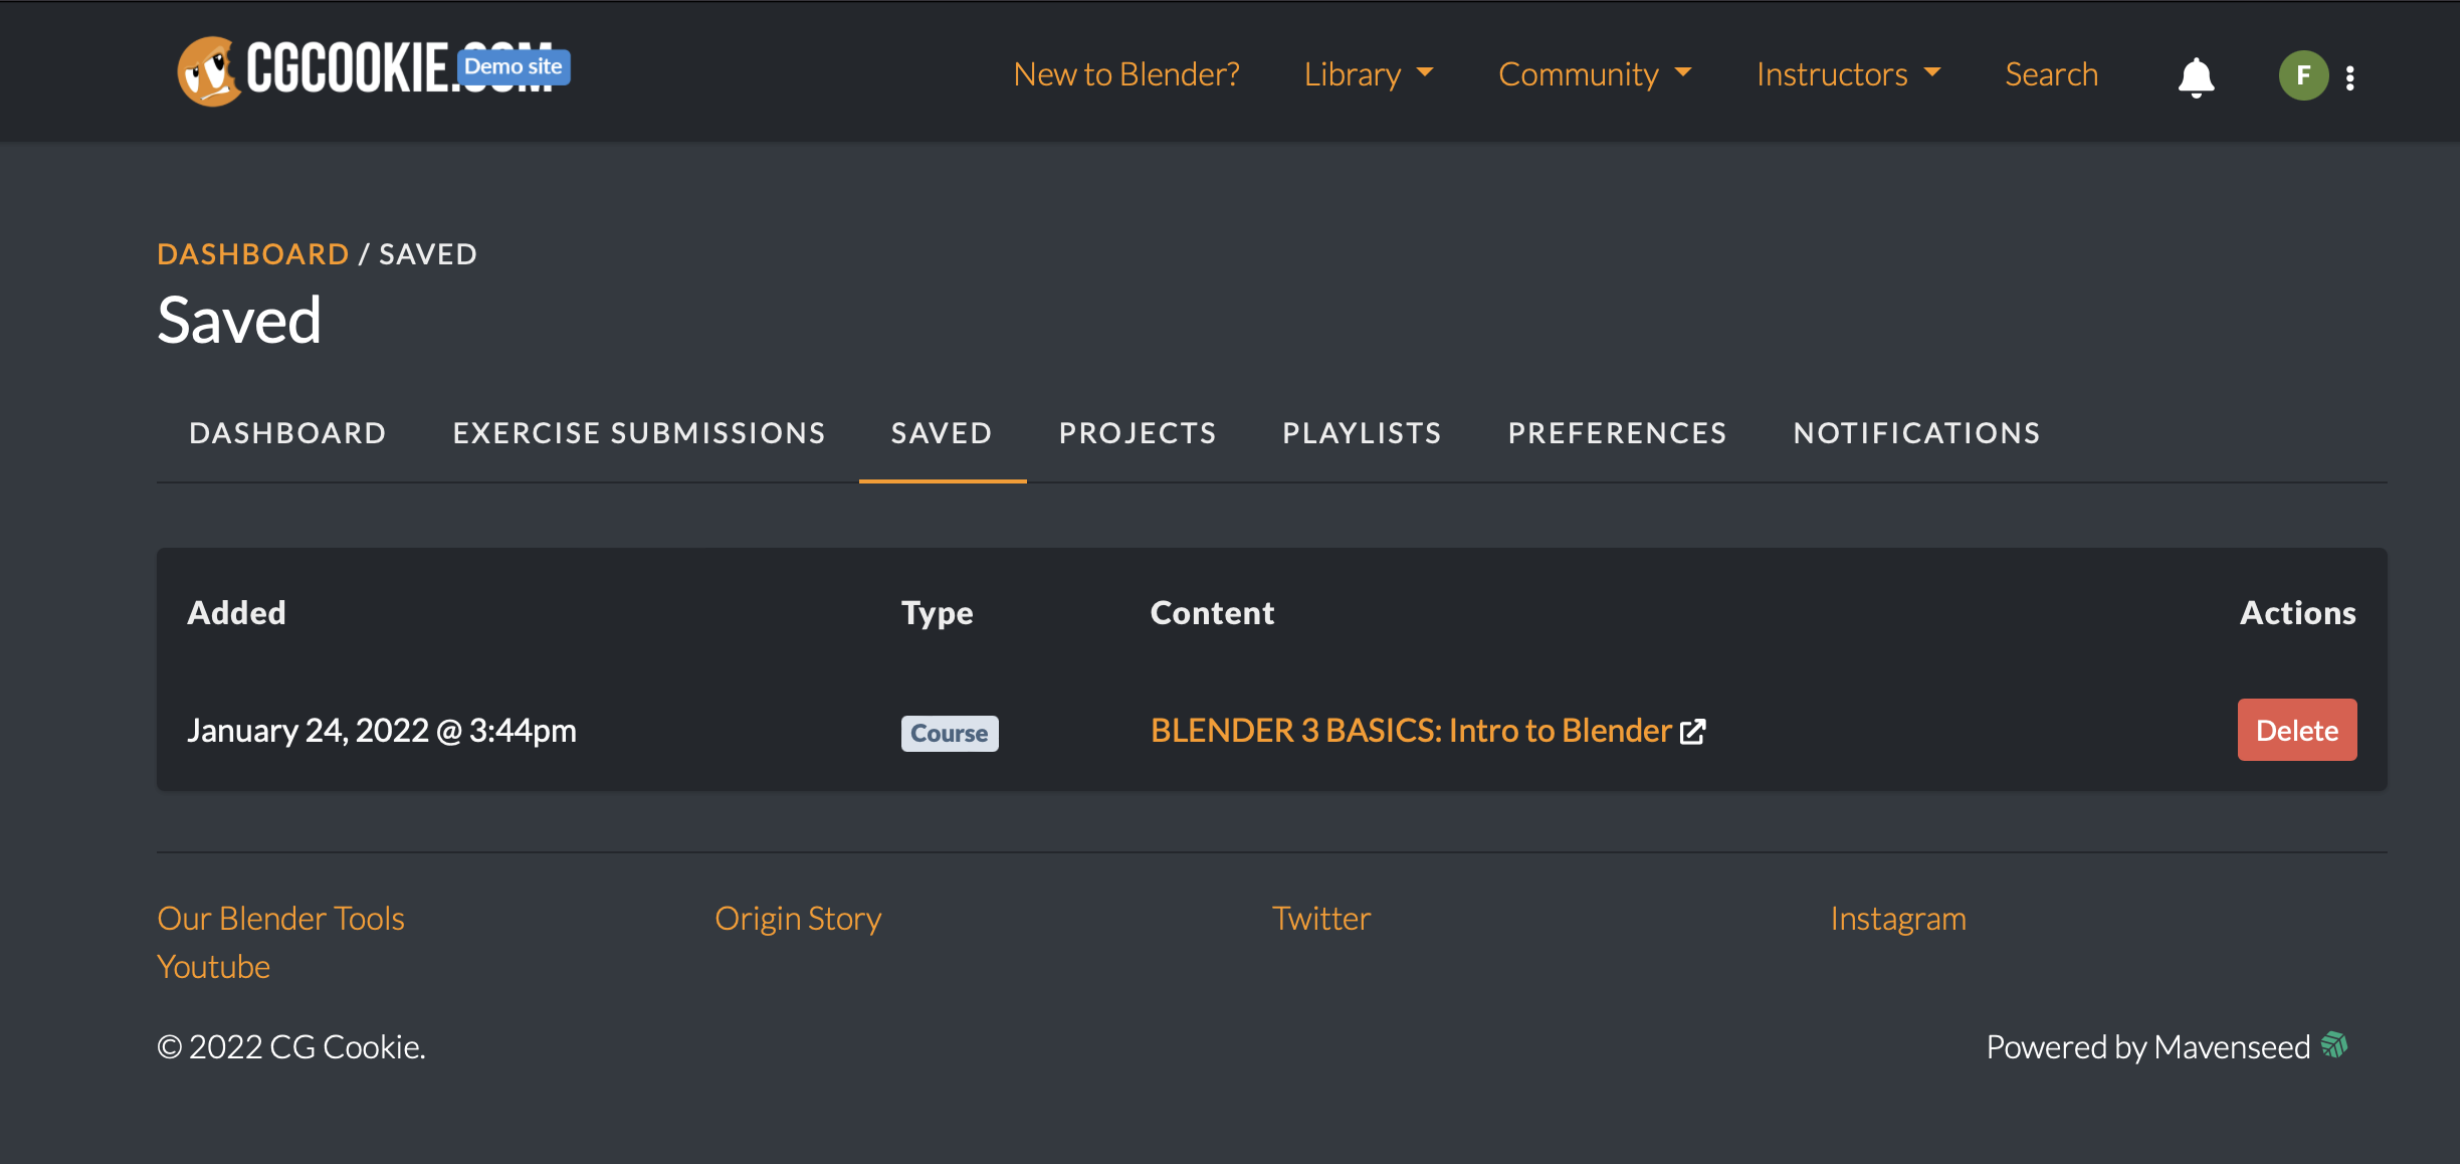Click the Demo site badge
2460x1164 pixels.
click(x=513, y=67)
